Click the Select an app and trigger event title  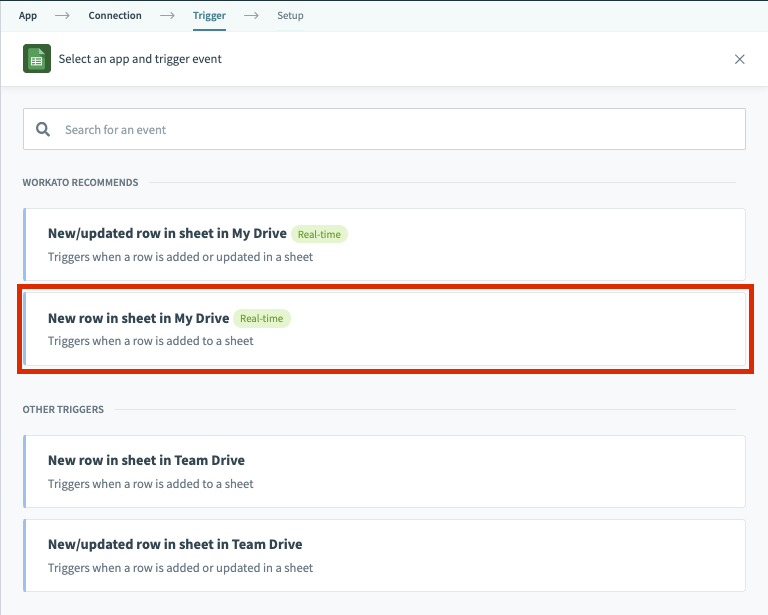tap(140, 59)
